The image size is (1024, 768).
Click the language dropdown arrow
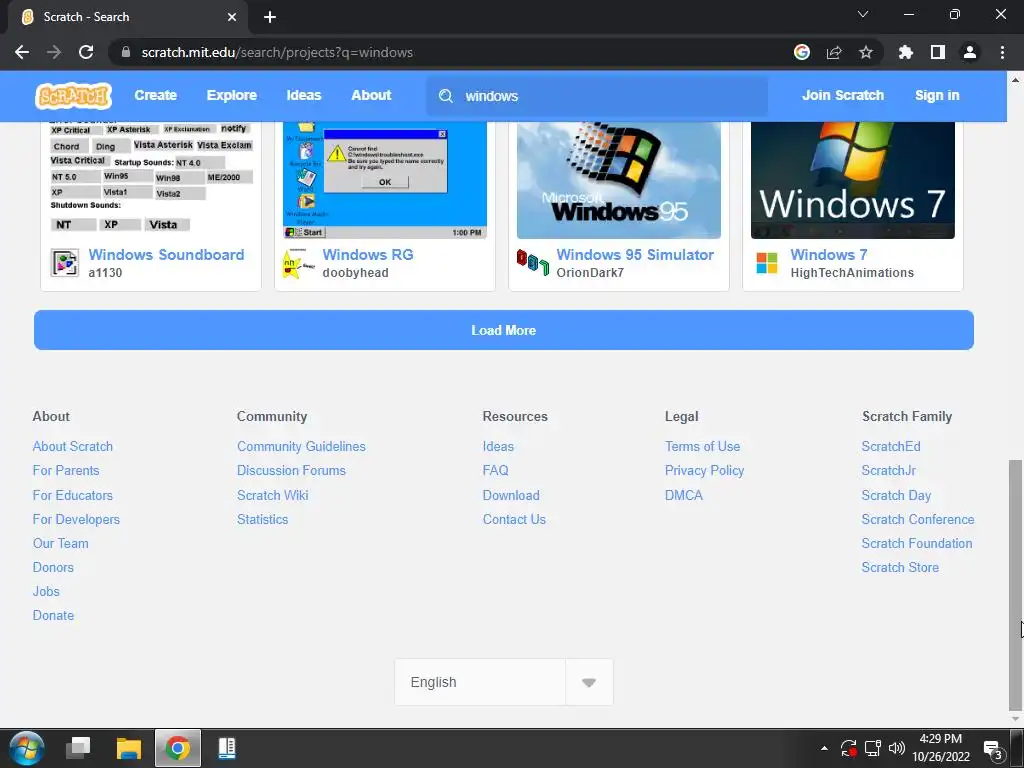coord(589,682)
